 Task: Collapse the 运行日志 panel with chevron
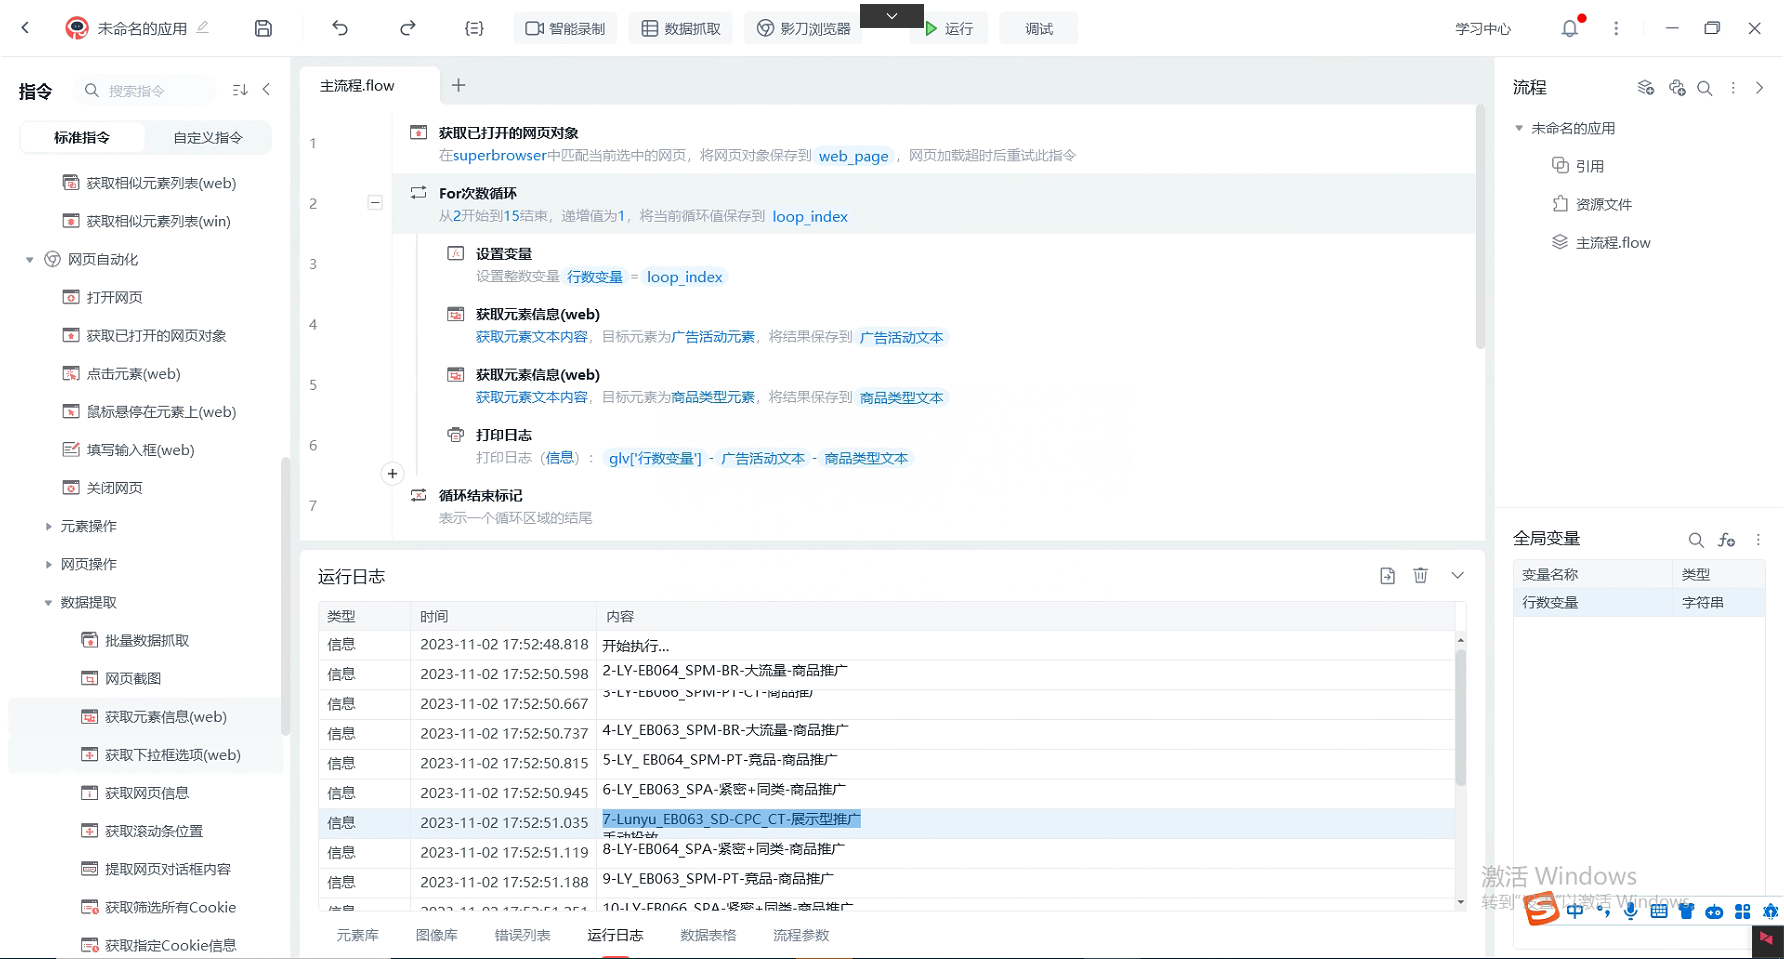1457,575
